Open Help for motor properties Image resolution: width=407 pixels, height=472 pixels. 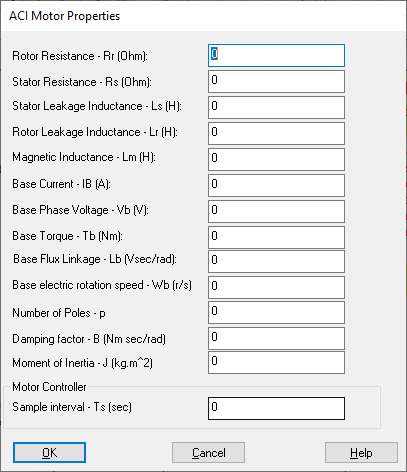point(361,453)
